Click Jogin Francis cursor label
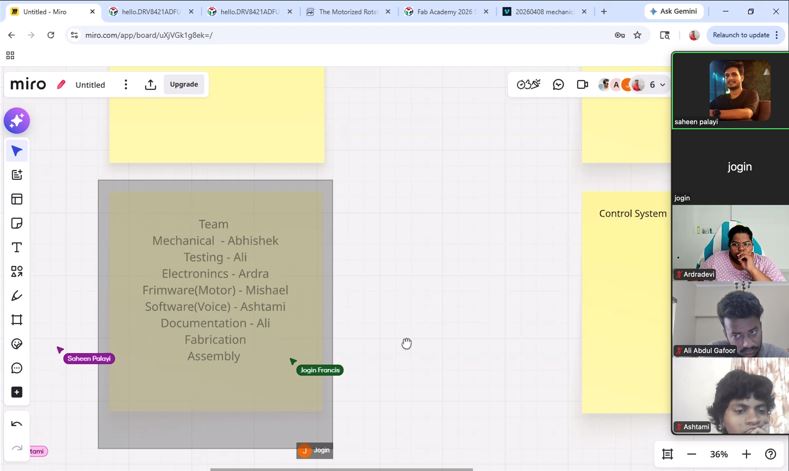Screen dimensions: 789x471 pos(320,370)
